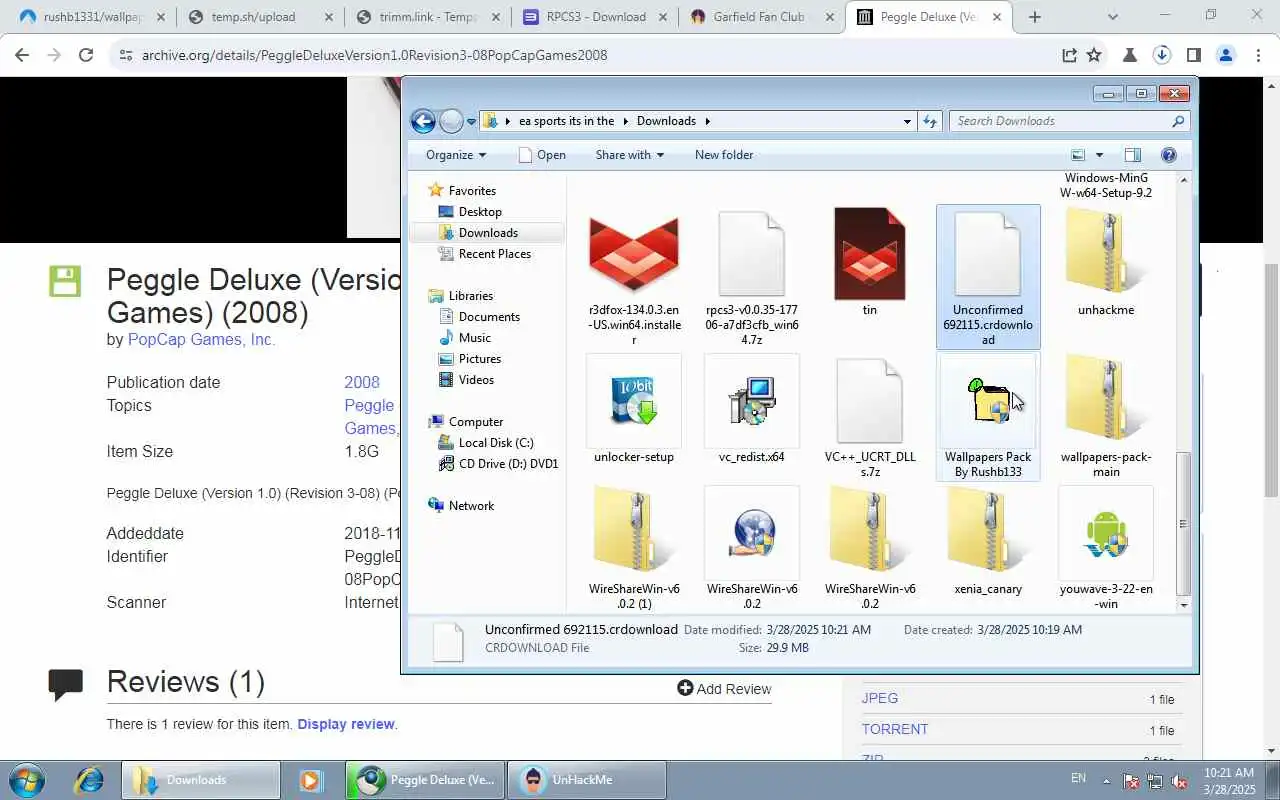Viewport: 1280px width, 800px height.
Task: Click the Explorer Forward arrow button
Action: pos(451,121)
